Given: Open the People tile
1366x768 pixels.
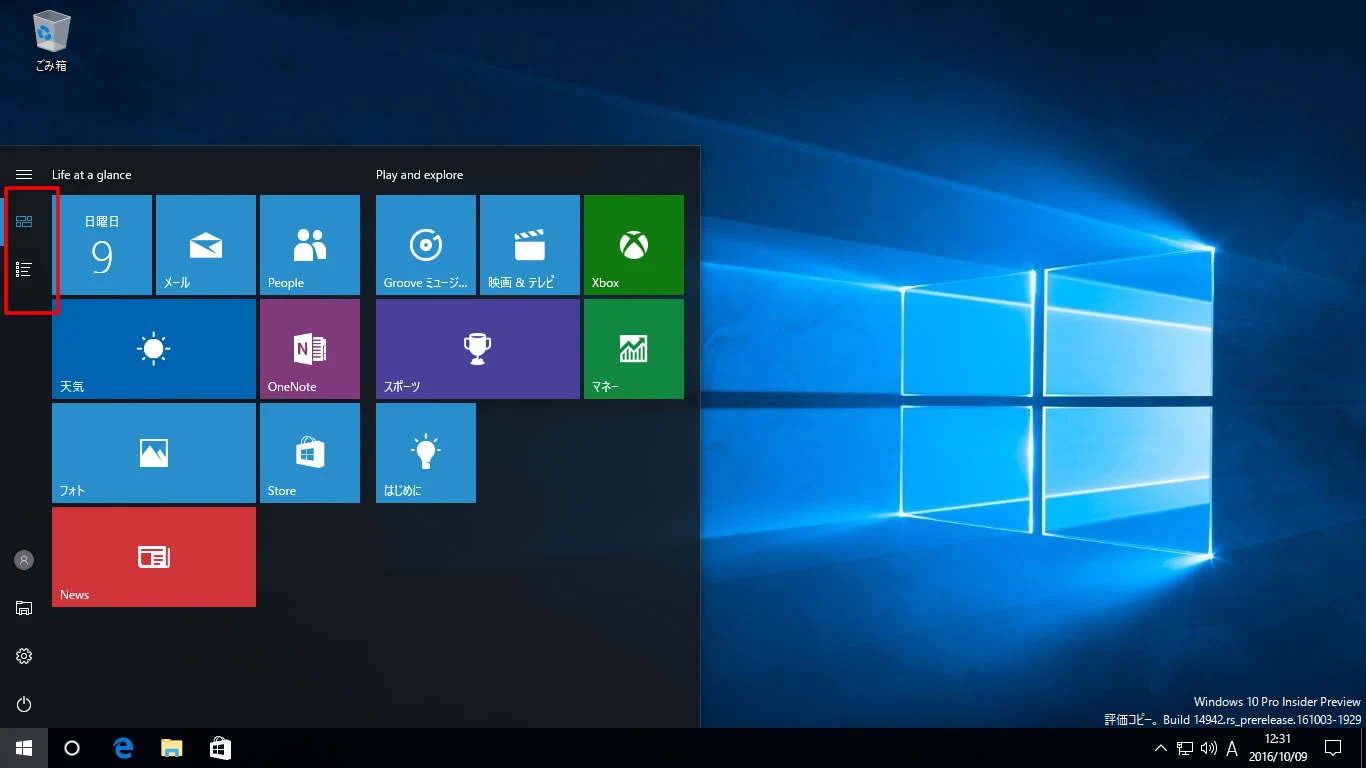Looking at the screenshot, I should coord(310,245).
